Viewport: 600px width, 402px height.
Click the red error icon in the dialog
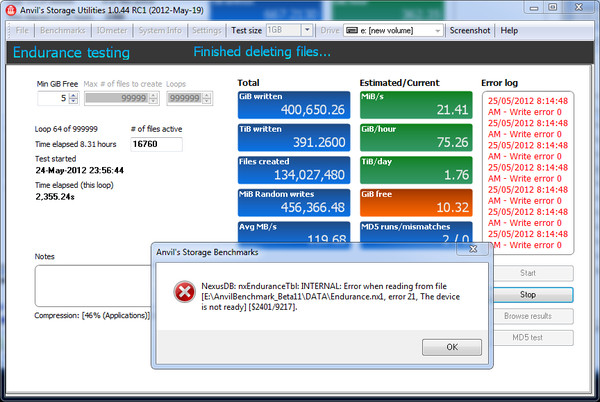tap(184, 292)
